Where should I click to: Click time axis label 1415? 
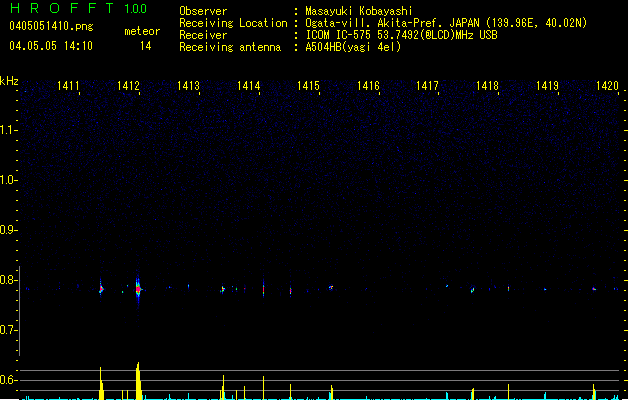point(308,86)
